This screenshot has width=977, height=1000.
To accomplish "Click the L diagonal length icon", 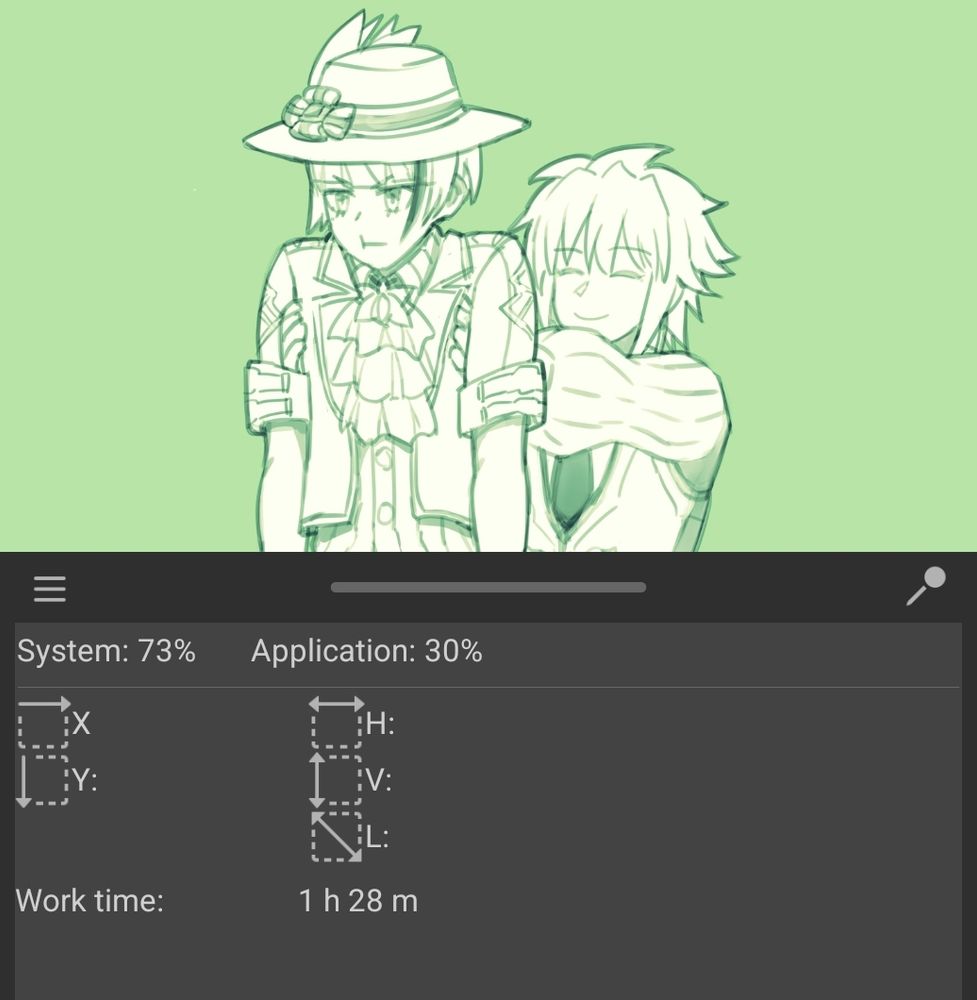I will point(336,837).
